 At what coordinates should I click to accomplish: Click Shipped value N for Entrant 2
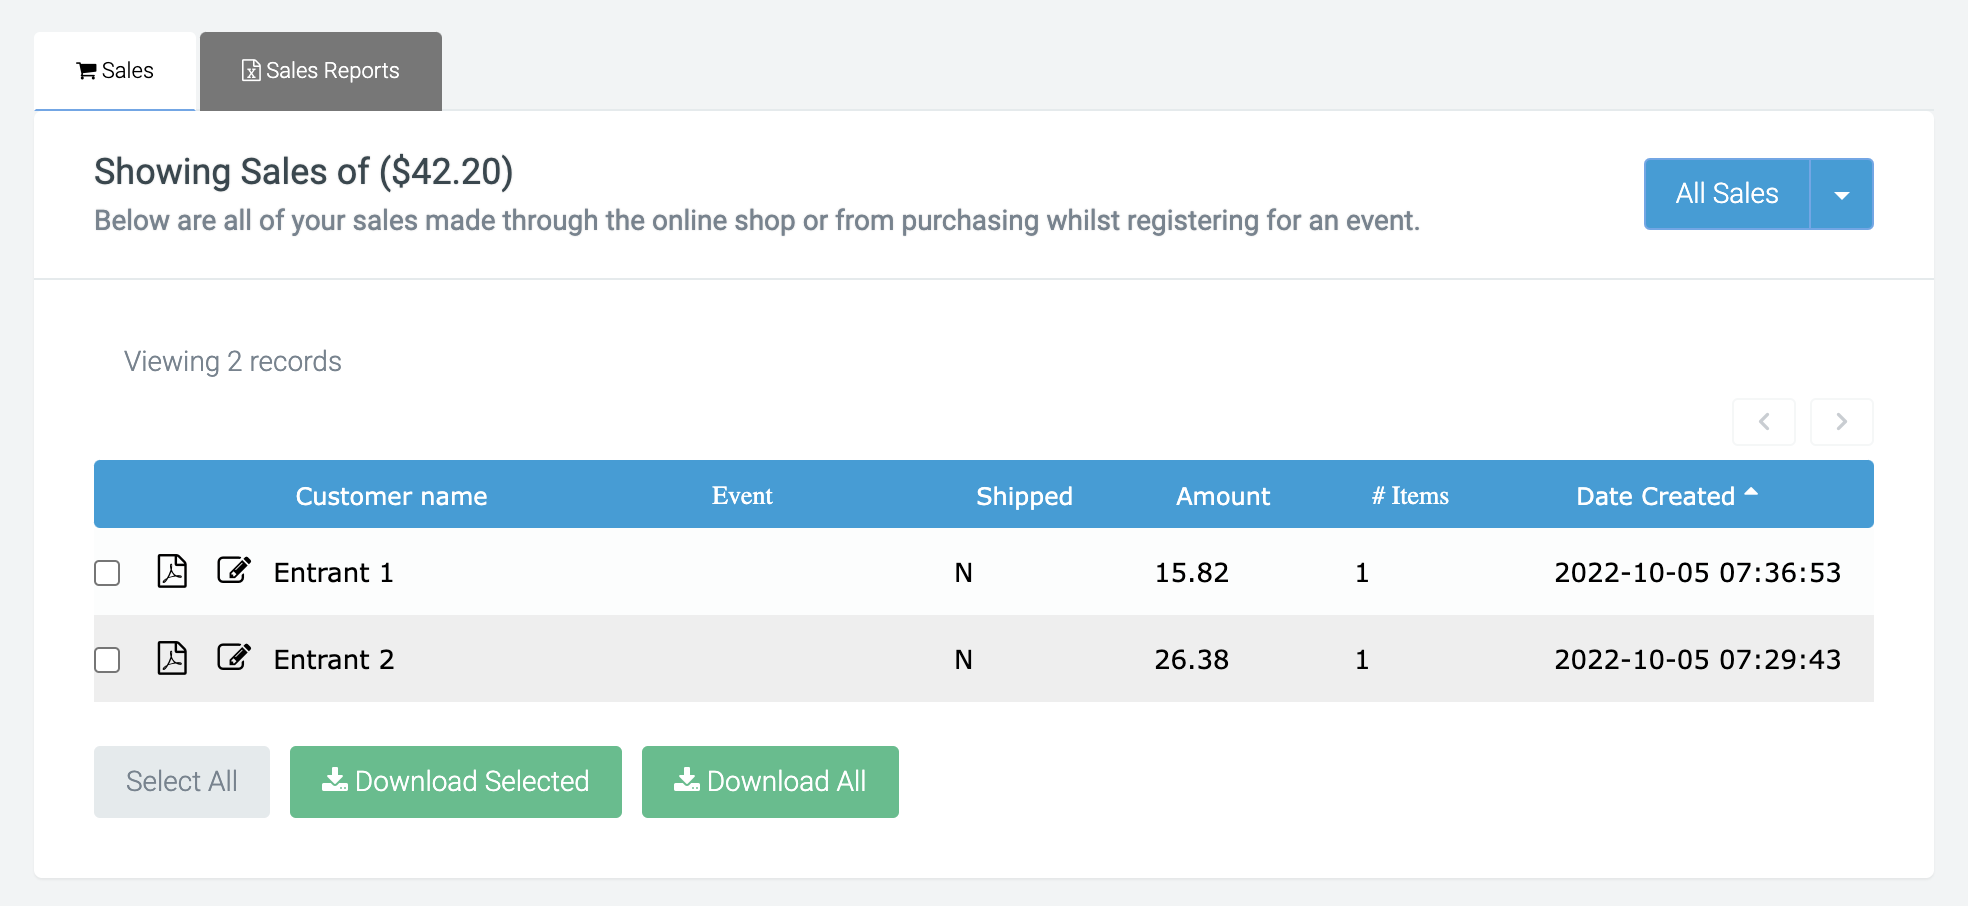[x=964, y=660]
